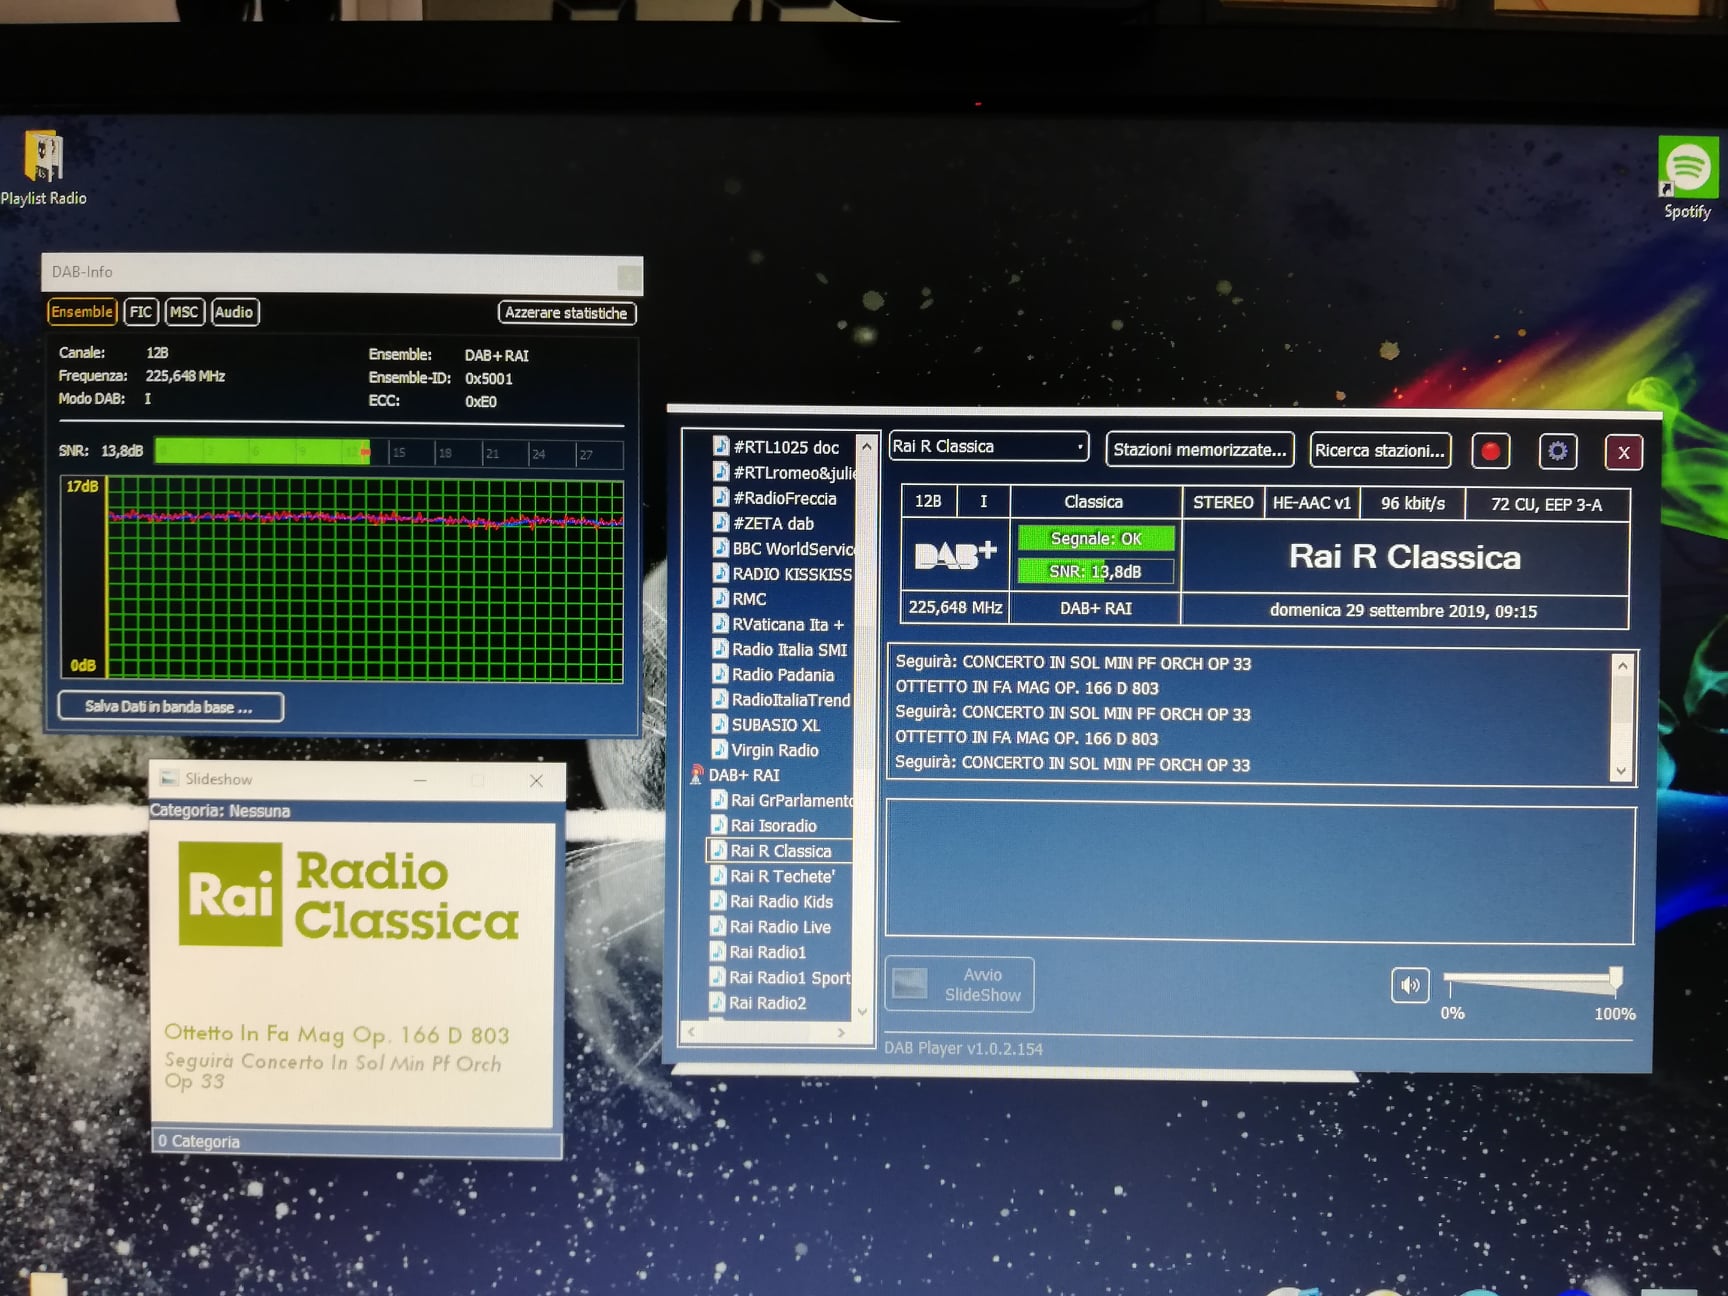
Task: Click '96 kbit/s' bitrate cell
Action: click(x=1413, y=503)
